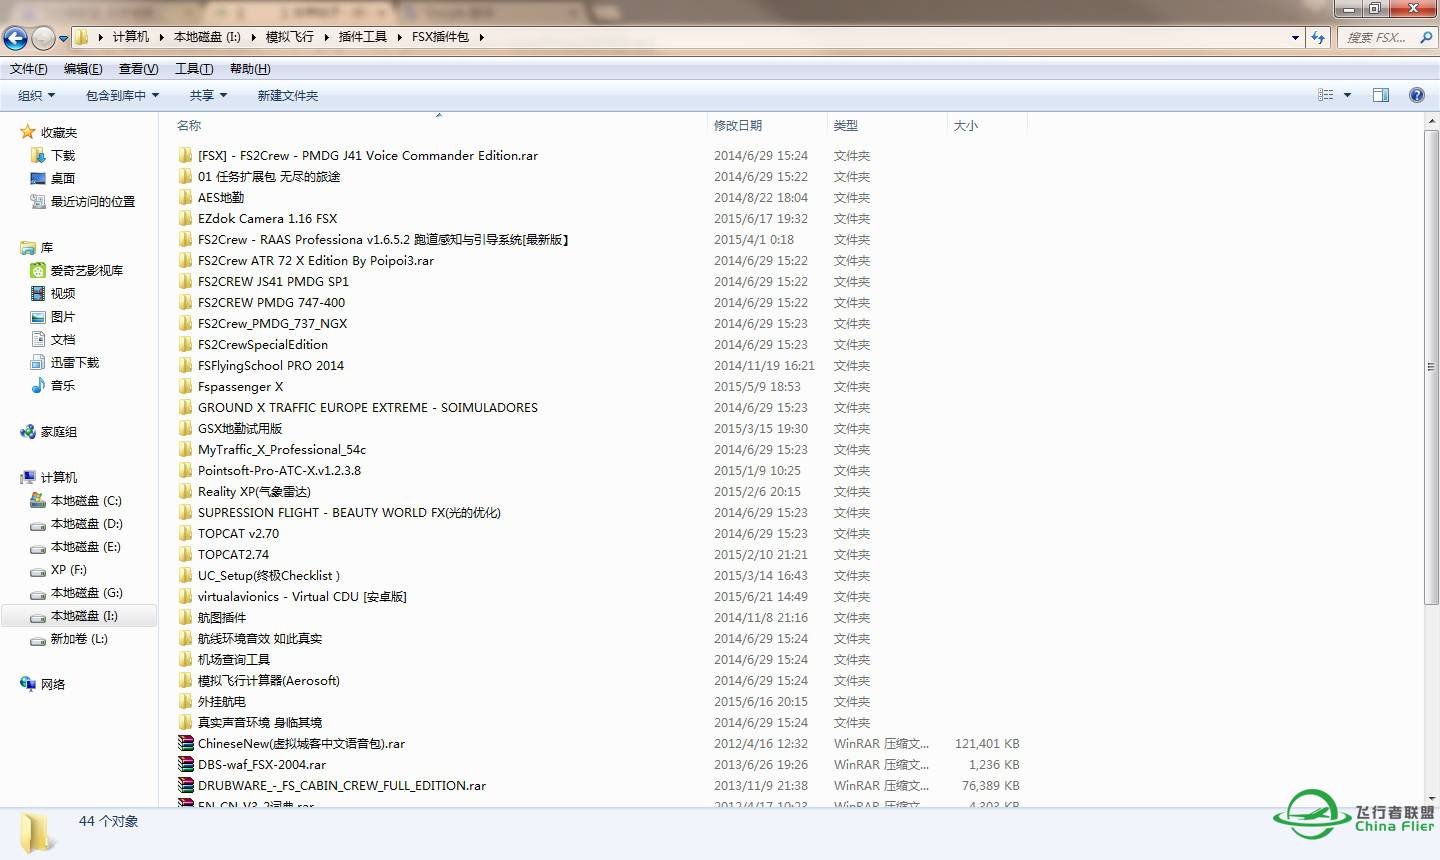This screenshot has height=860, width=1440.
Task: Go to 插件工具 in the address breadcrumb
Action: pos(362,37)
